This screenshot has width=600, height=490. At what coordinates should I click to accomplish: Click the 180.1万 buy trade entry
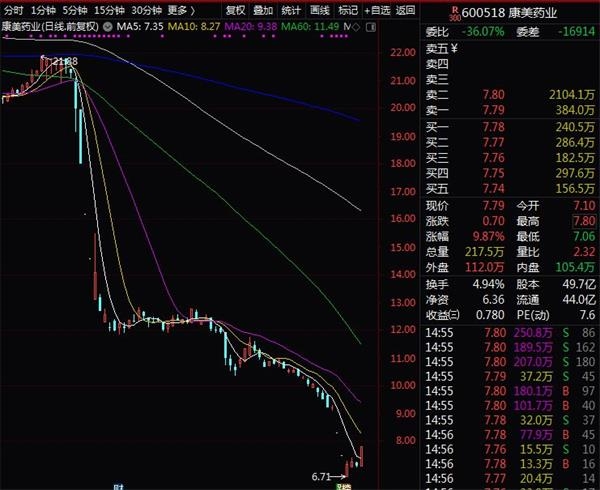click(x=533, y=391)
